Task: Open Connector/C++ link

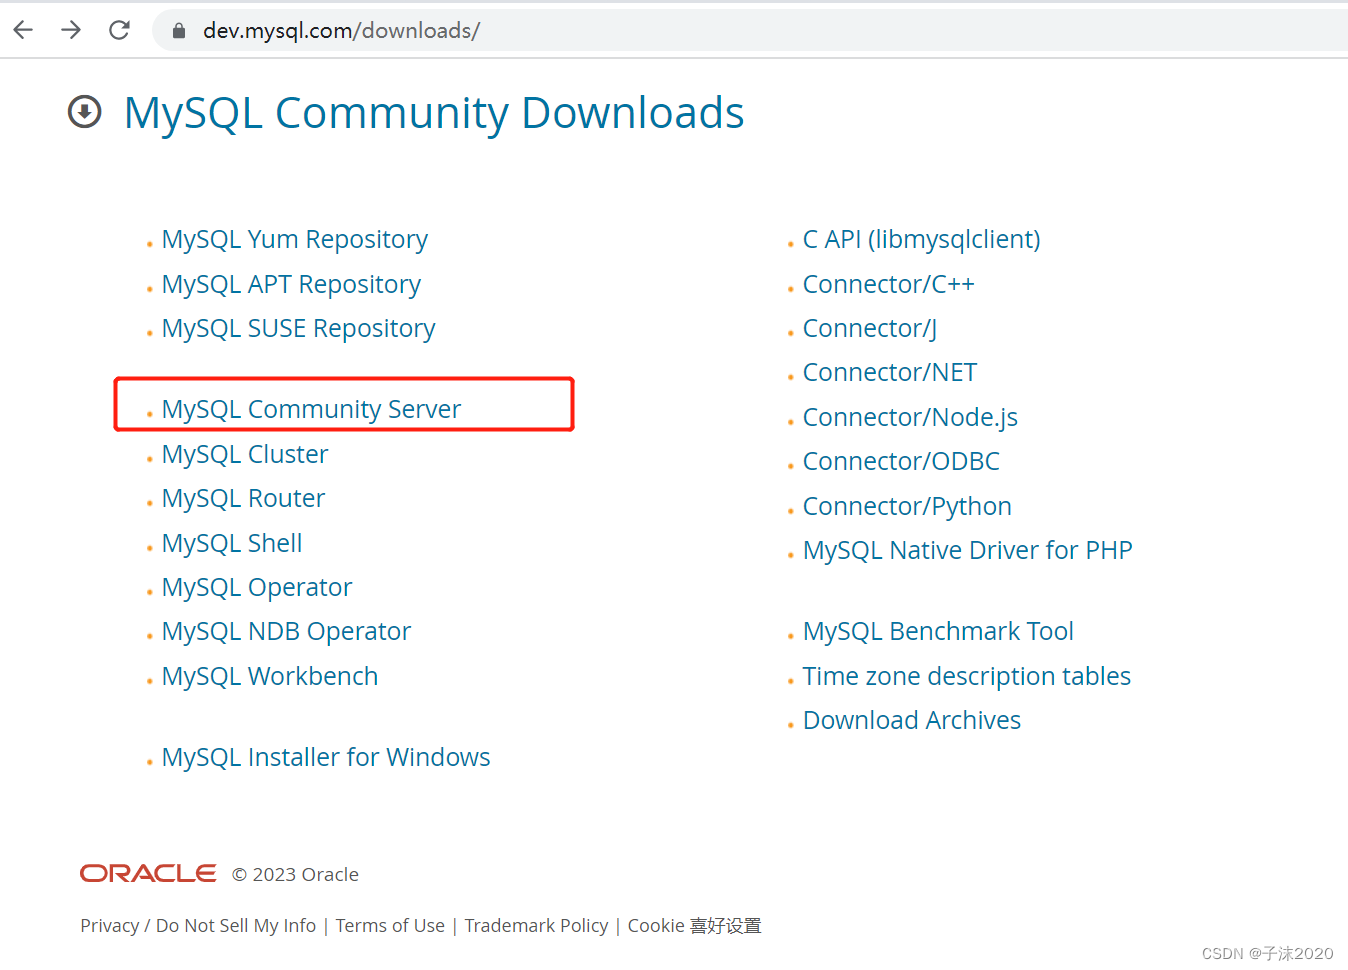Action: 889,285
